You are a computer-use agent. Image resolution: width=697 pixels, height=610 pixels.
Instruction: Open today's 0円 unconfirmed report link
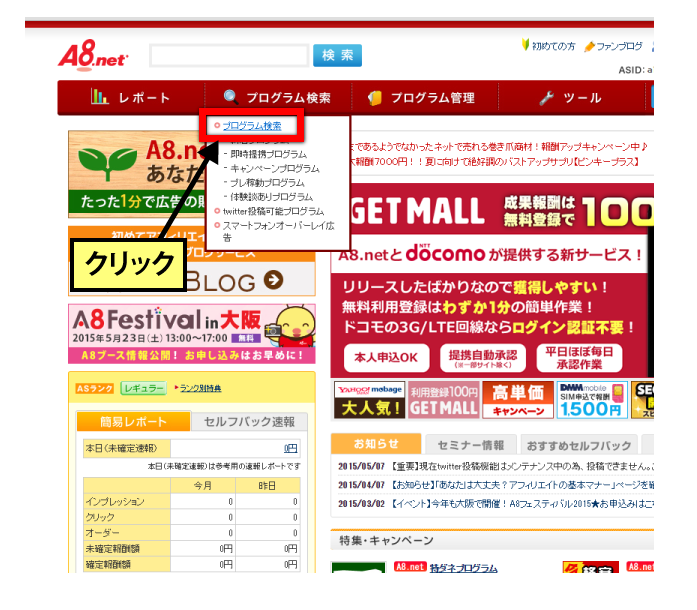tap(291, 448)
